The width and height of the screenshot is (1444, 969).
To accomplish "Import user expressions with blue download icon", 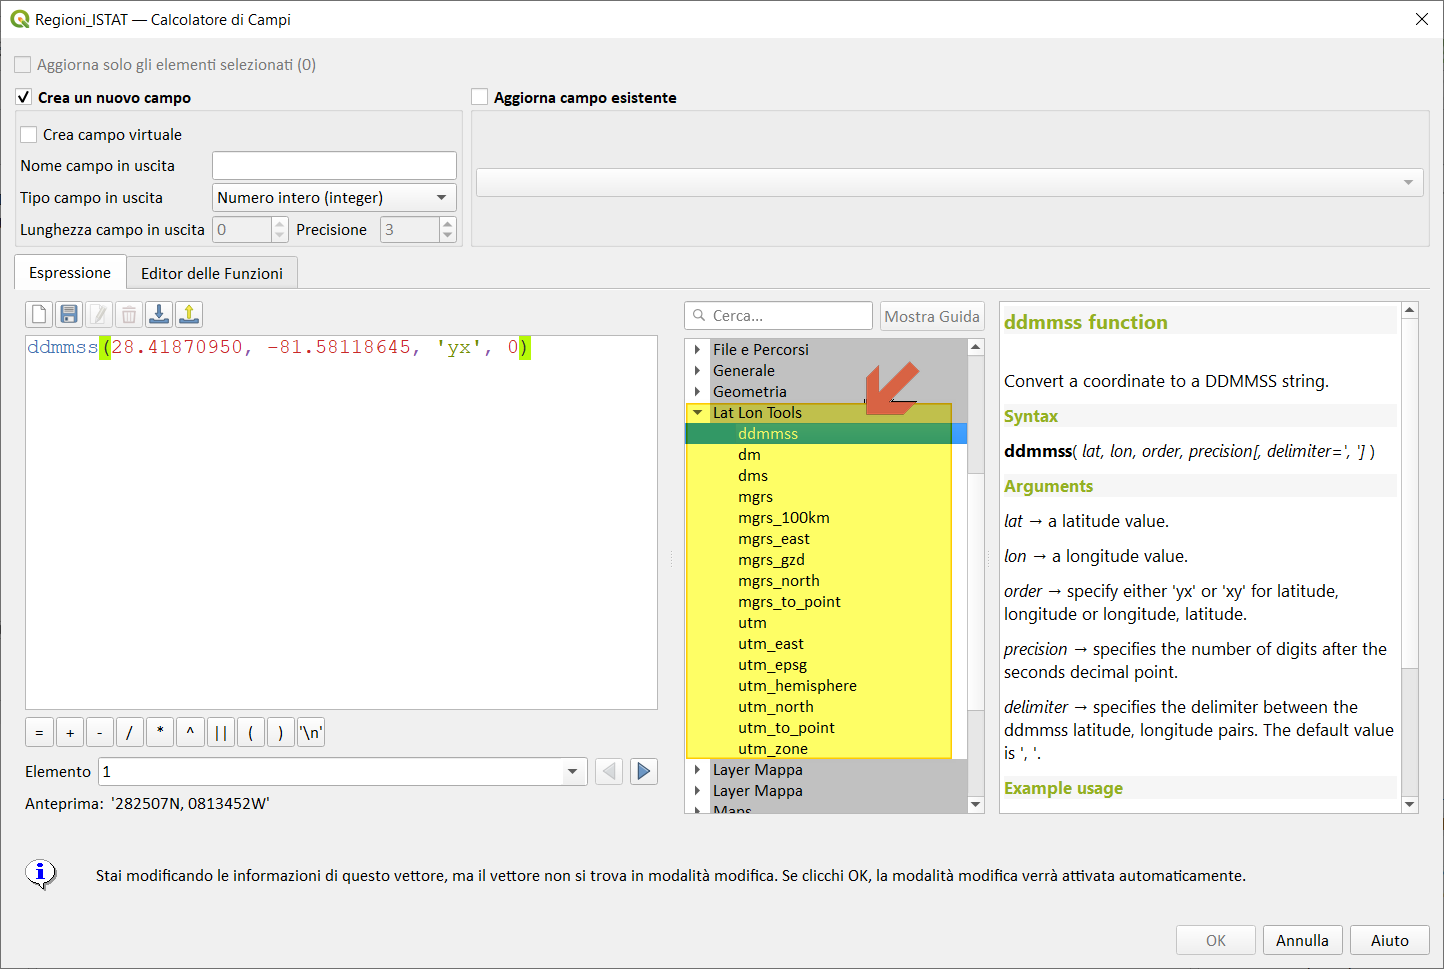I will pyautogui.click(x=159, y=313).
